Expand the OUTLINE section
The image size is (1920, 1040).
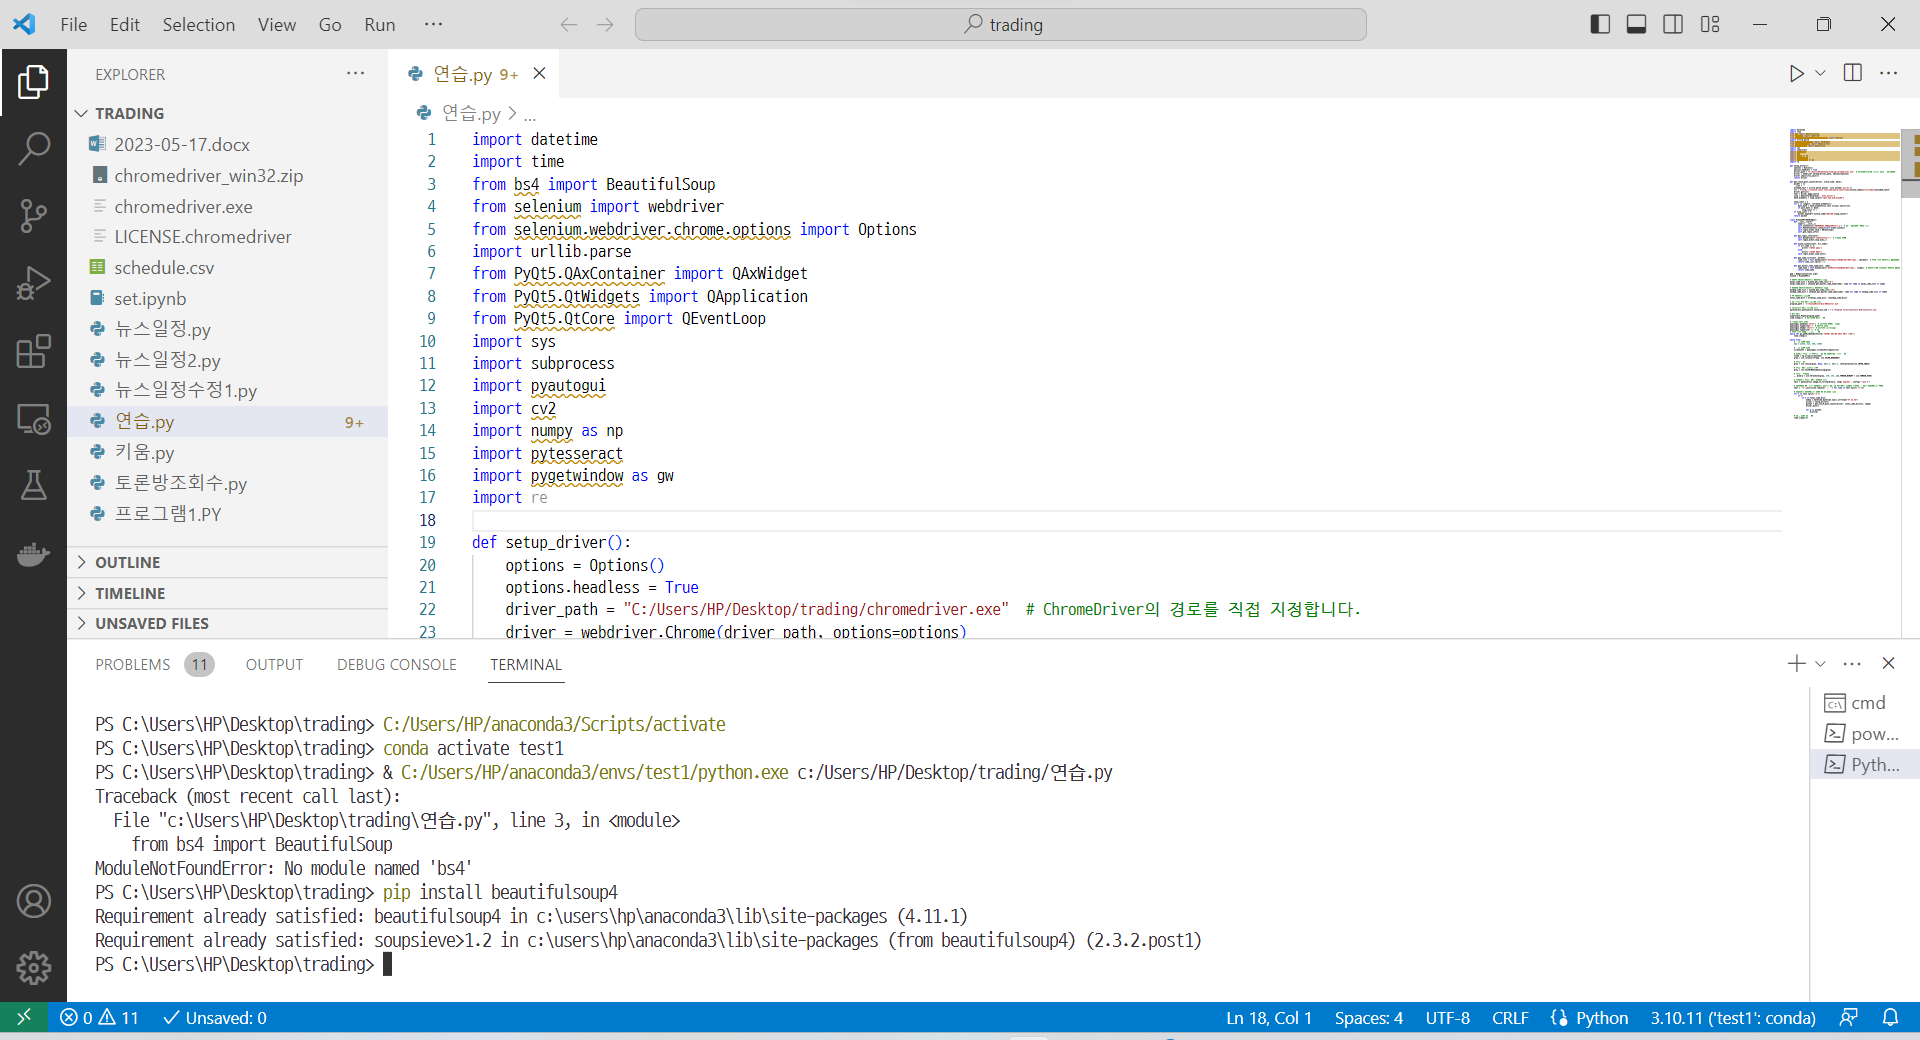pos(127,562)
